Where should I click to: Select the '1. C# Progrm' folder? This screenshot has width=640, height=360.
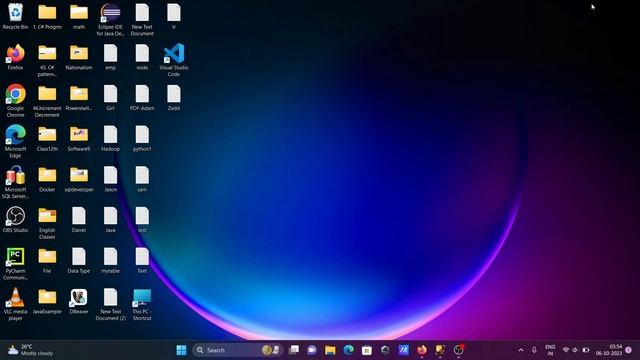[x=47, y=16]
